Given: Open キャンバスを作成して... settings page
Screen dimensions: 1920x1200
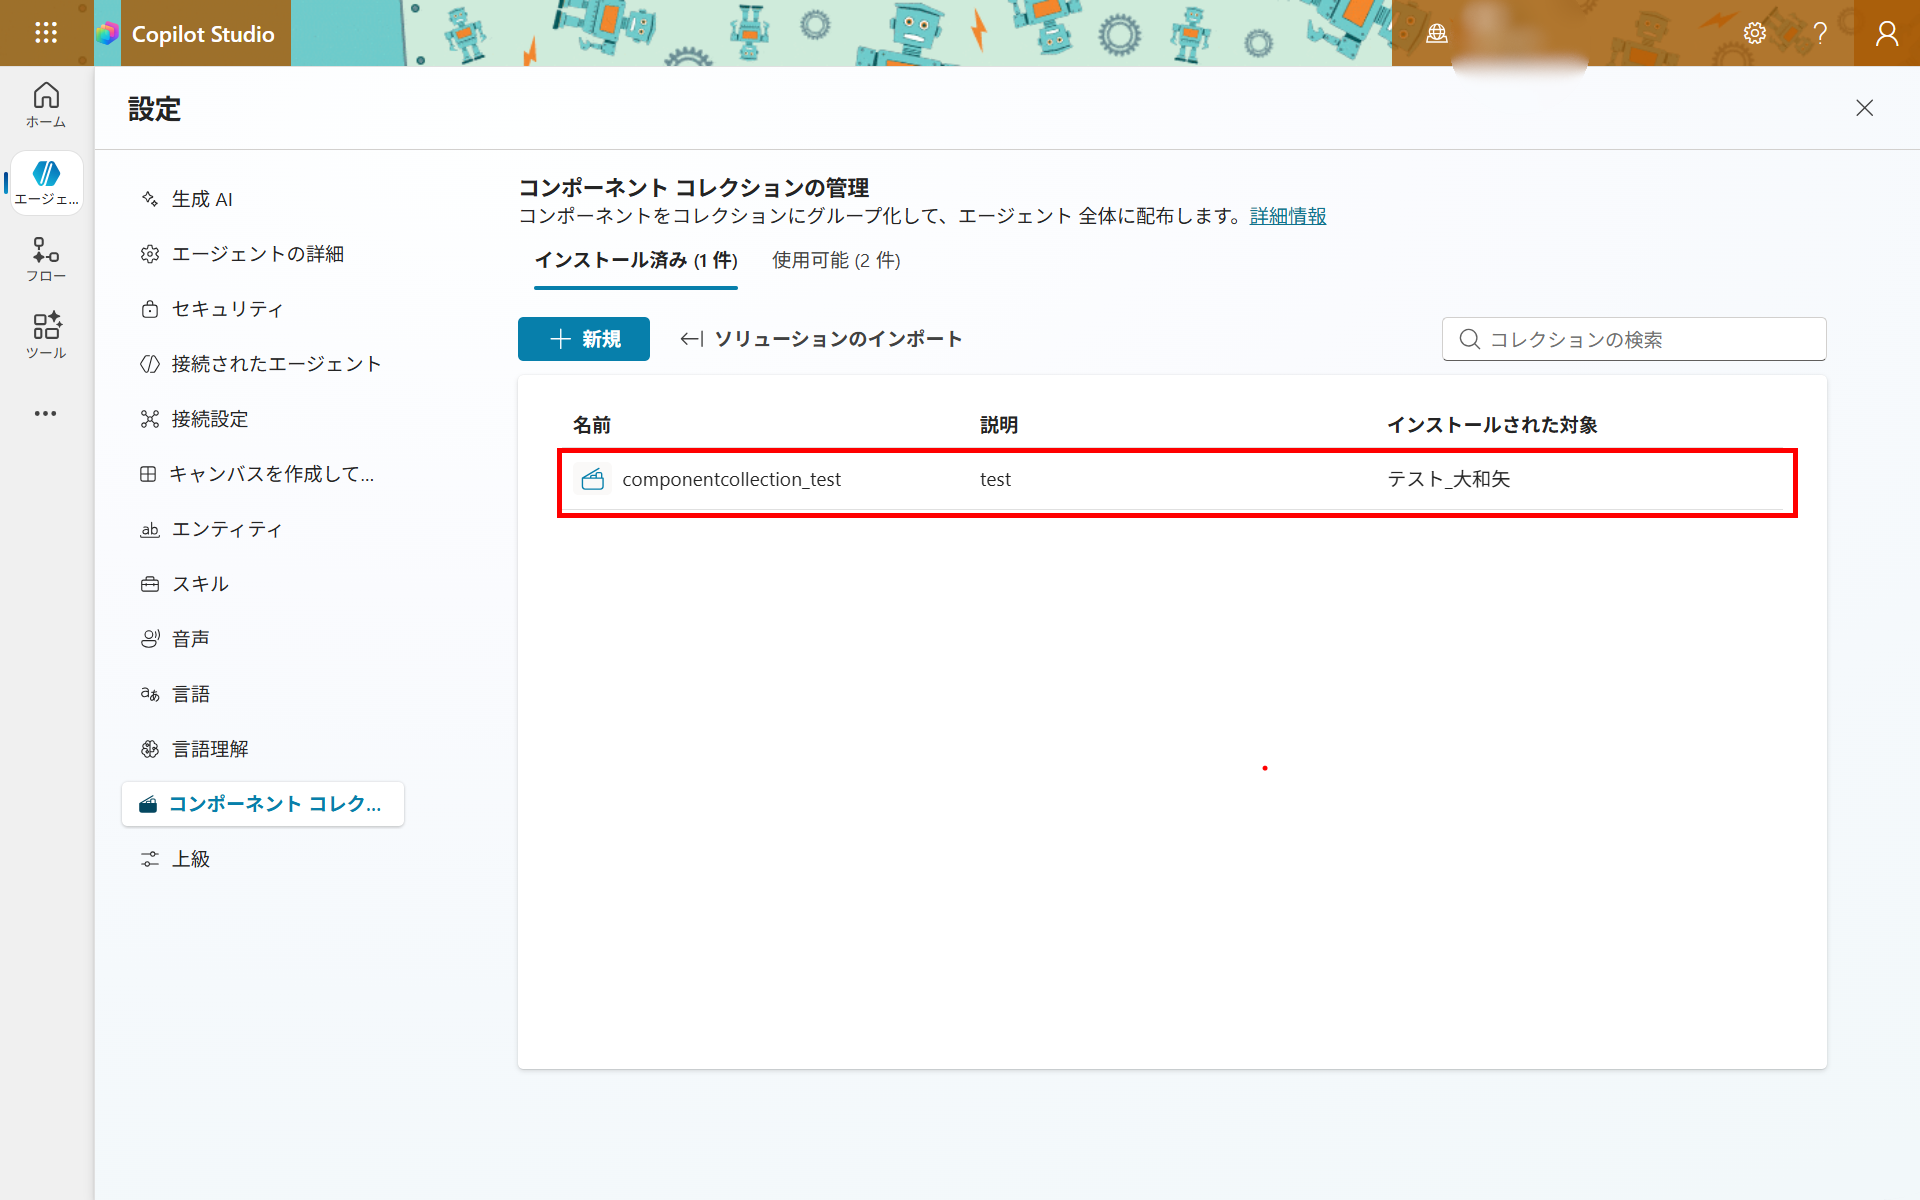Looking at the screenshot, I should (x=263, y=474).
